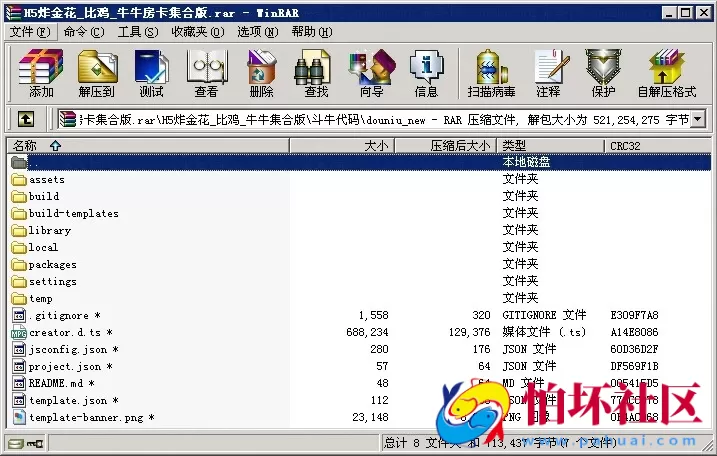Click the parent directory '..' folder icon

(x=19, y=162)
